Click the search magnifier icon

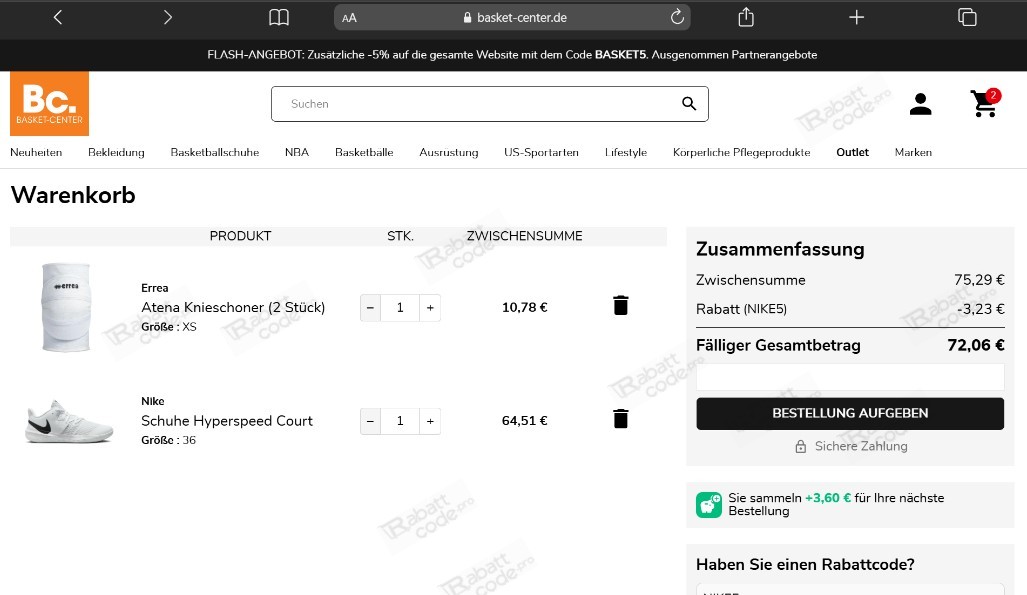point(689,104)
